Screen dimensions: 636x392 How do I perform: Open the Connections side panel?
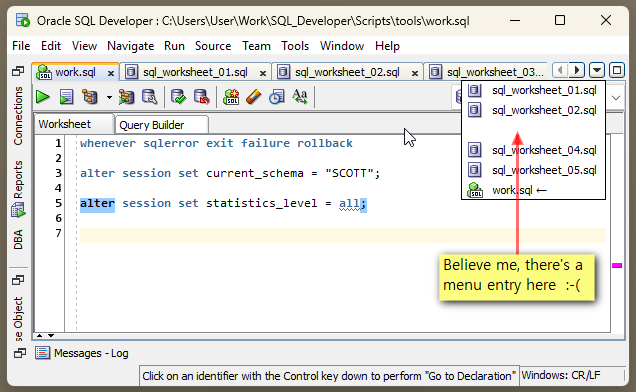[x=18, y=116]
